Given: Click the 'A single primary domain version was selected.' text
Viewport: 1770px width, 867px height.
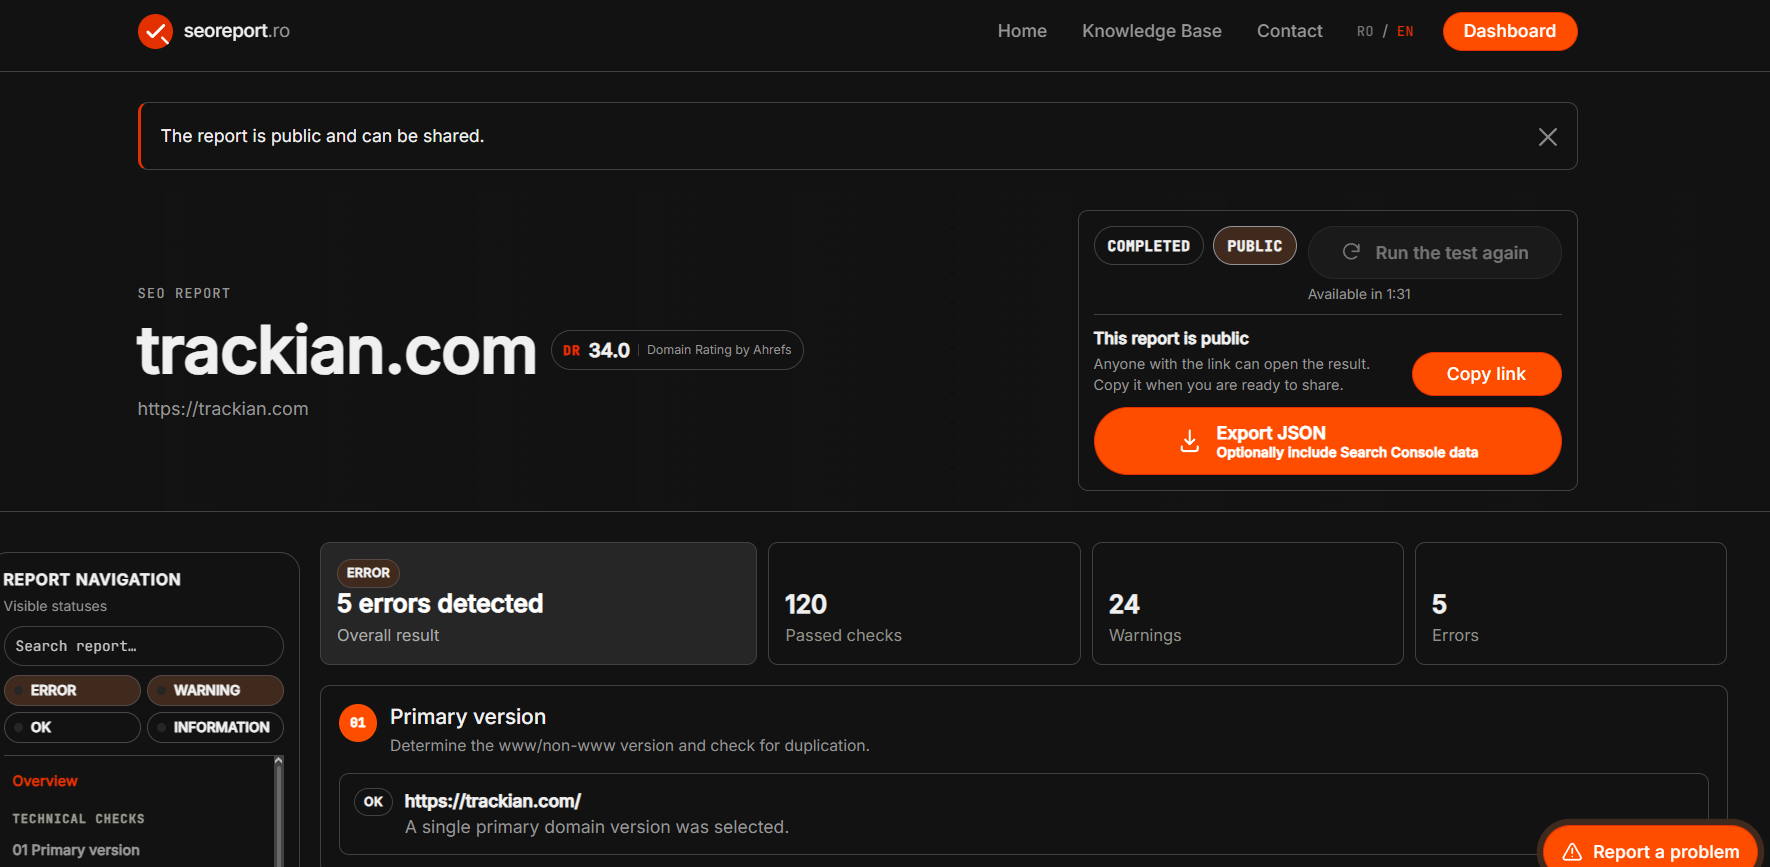Looking at the screenshot, I should pos(597,827).
